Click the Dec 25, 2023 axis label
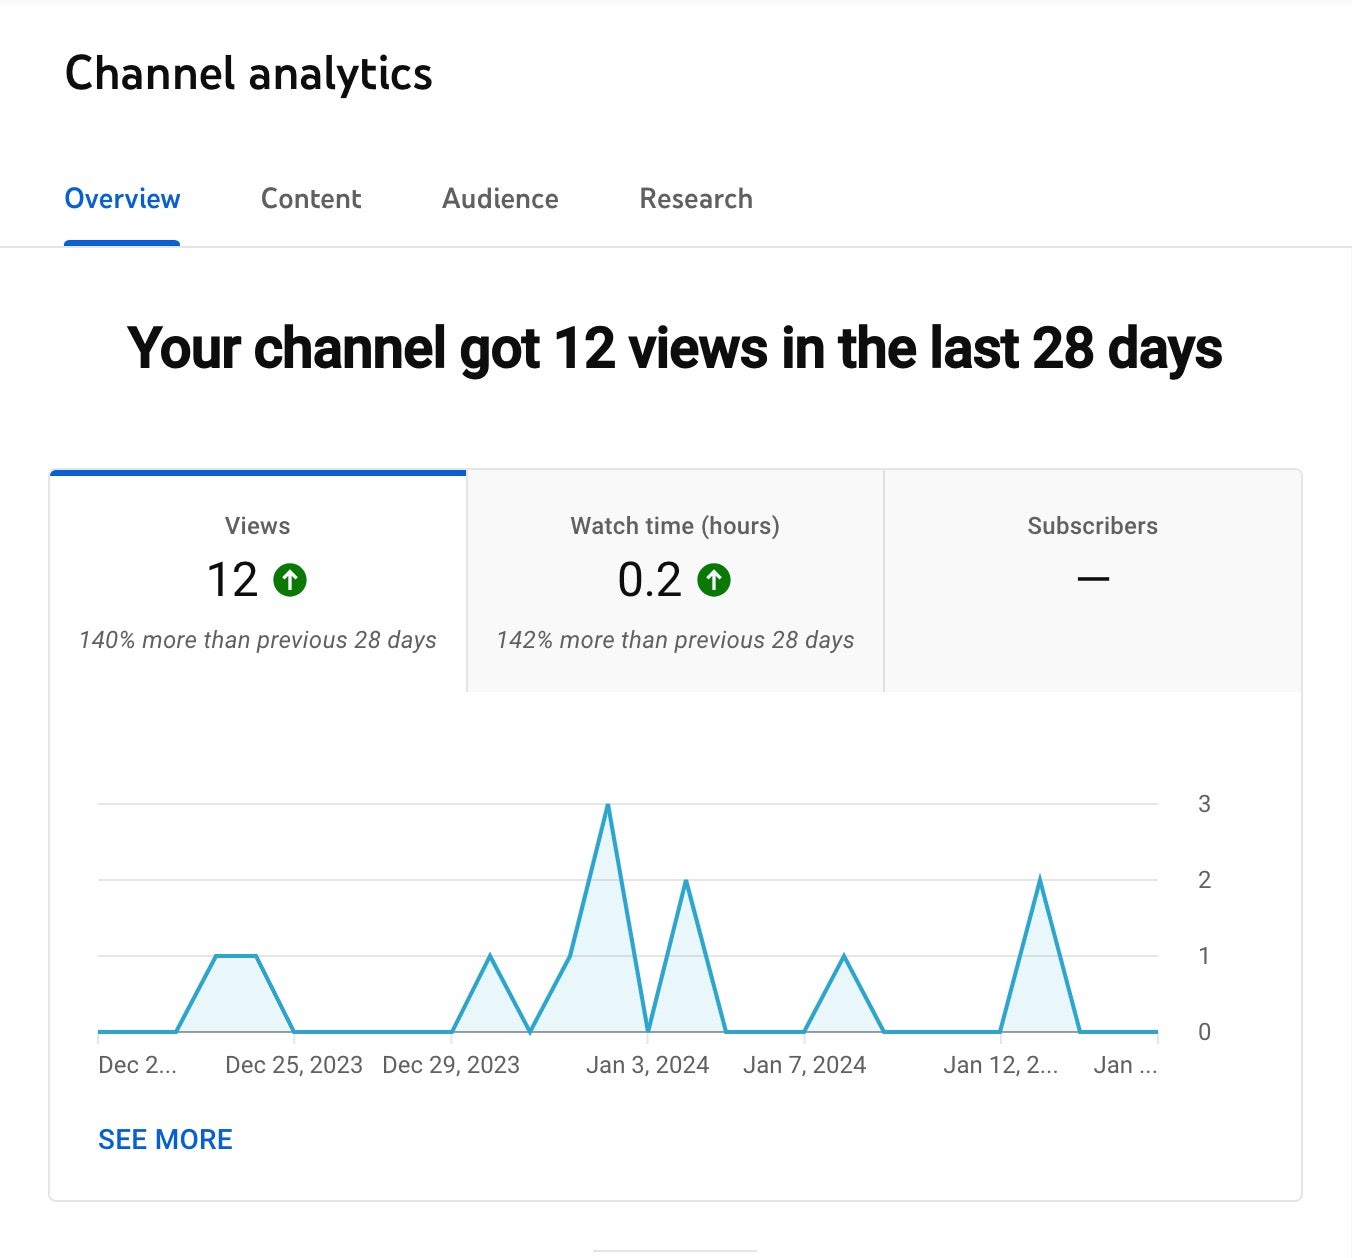Screen dimensions: 1352x1258 (x=294, y=1065)
